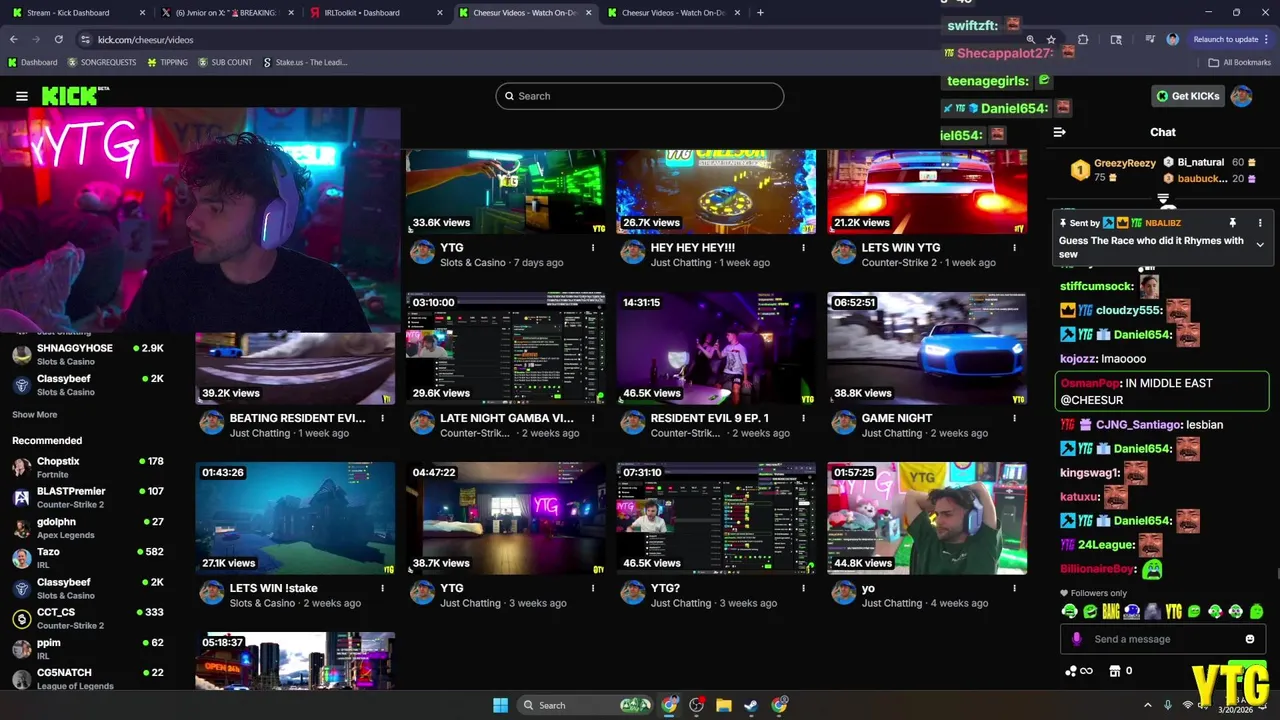Open Chopstix recommended channel
Screen dimensions: 1280x720
tap(87, 467)
